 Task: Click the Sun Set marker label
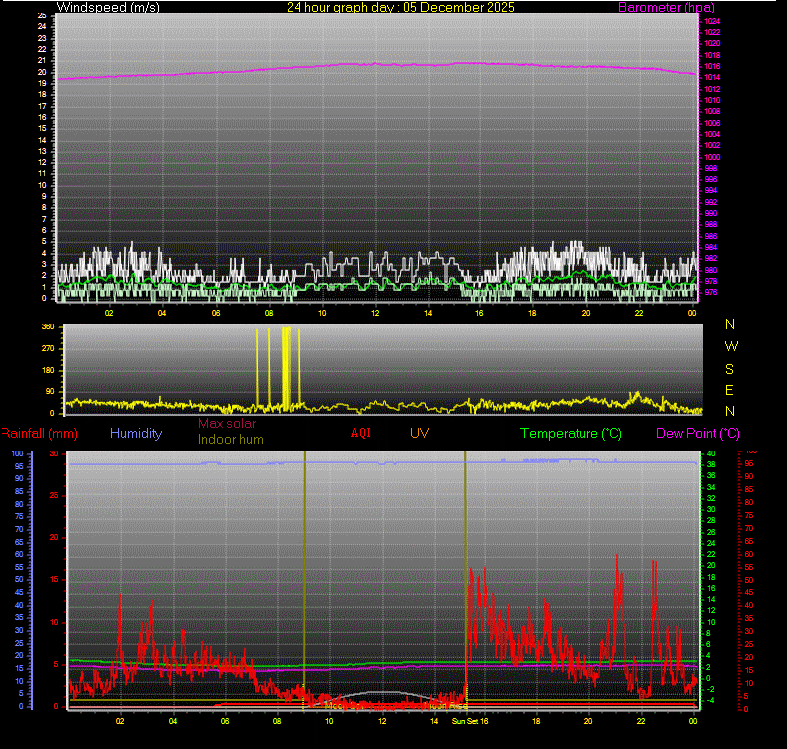[x=465, y=721]
